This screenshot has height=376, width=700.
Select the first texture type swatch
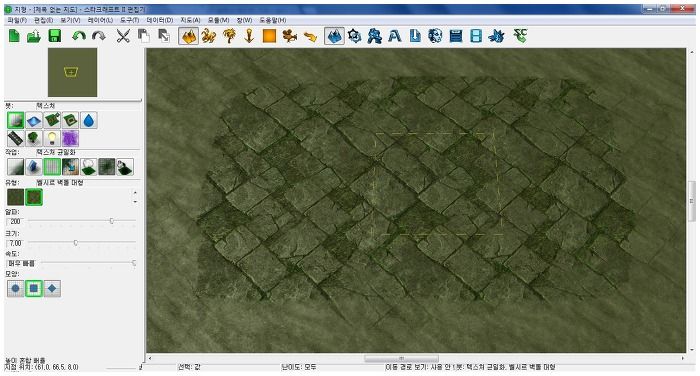pos(16,197)
